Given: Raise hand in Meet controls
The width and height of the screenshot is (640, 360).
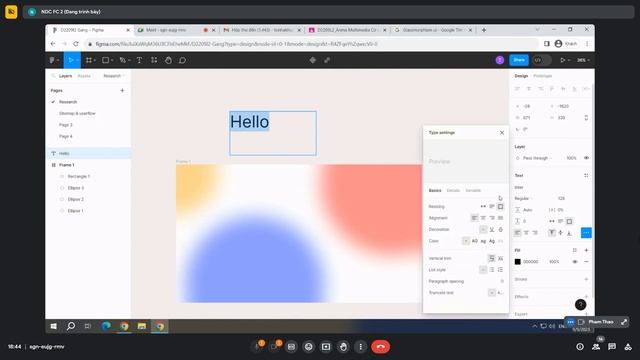Looking at the screenshot, I should (343, 347).
